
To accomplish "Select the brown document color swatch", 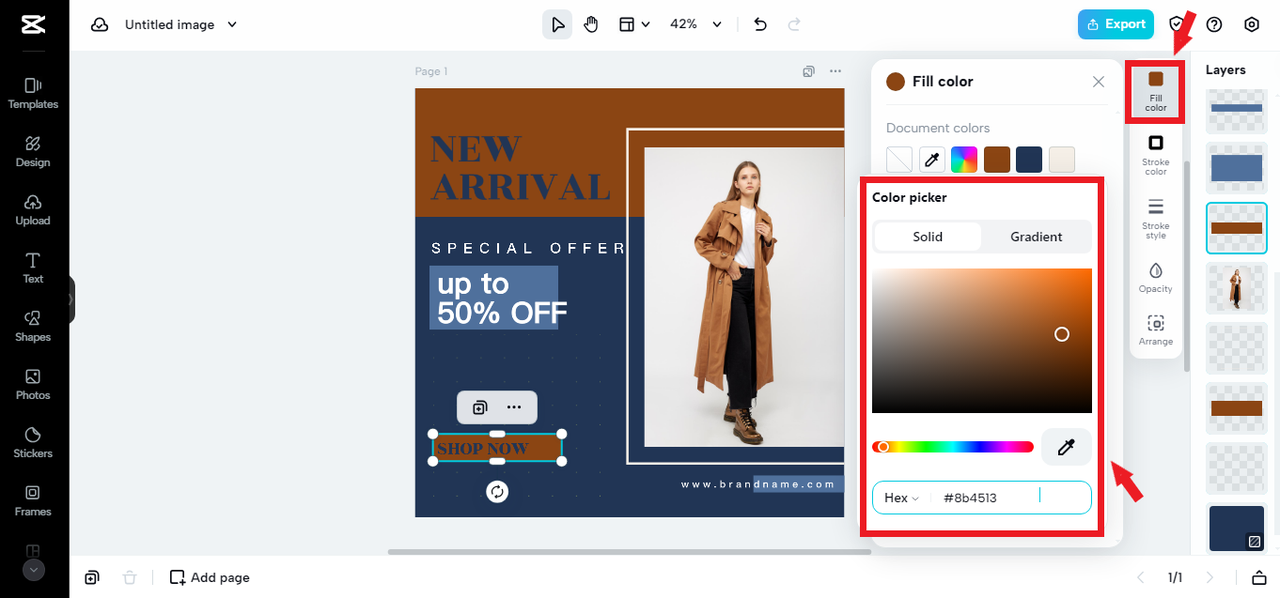I will click(997, 159).
